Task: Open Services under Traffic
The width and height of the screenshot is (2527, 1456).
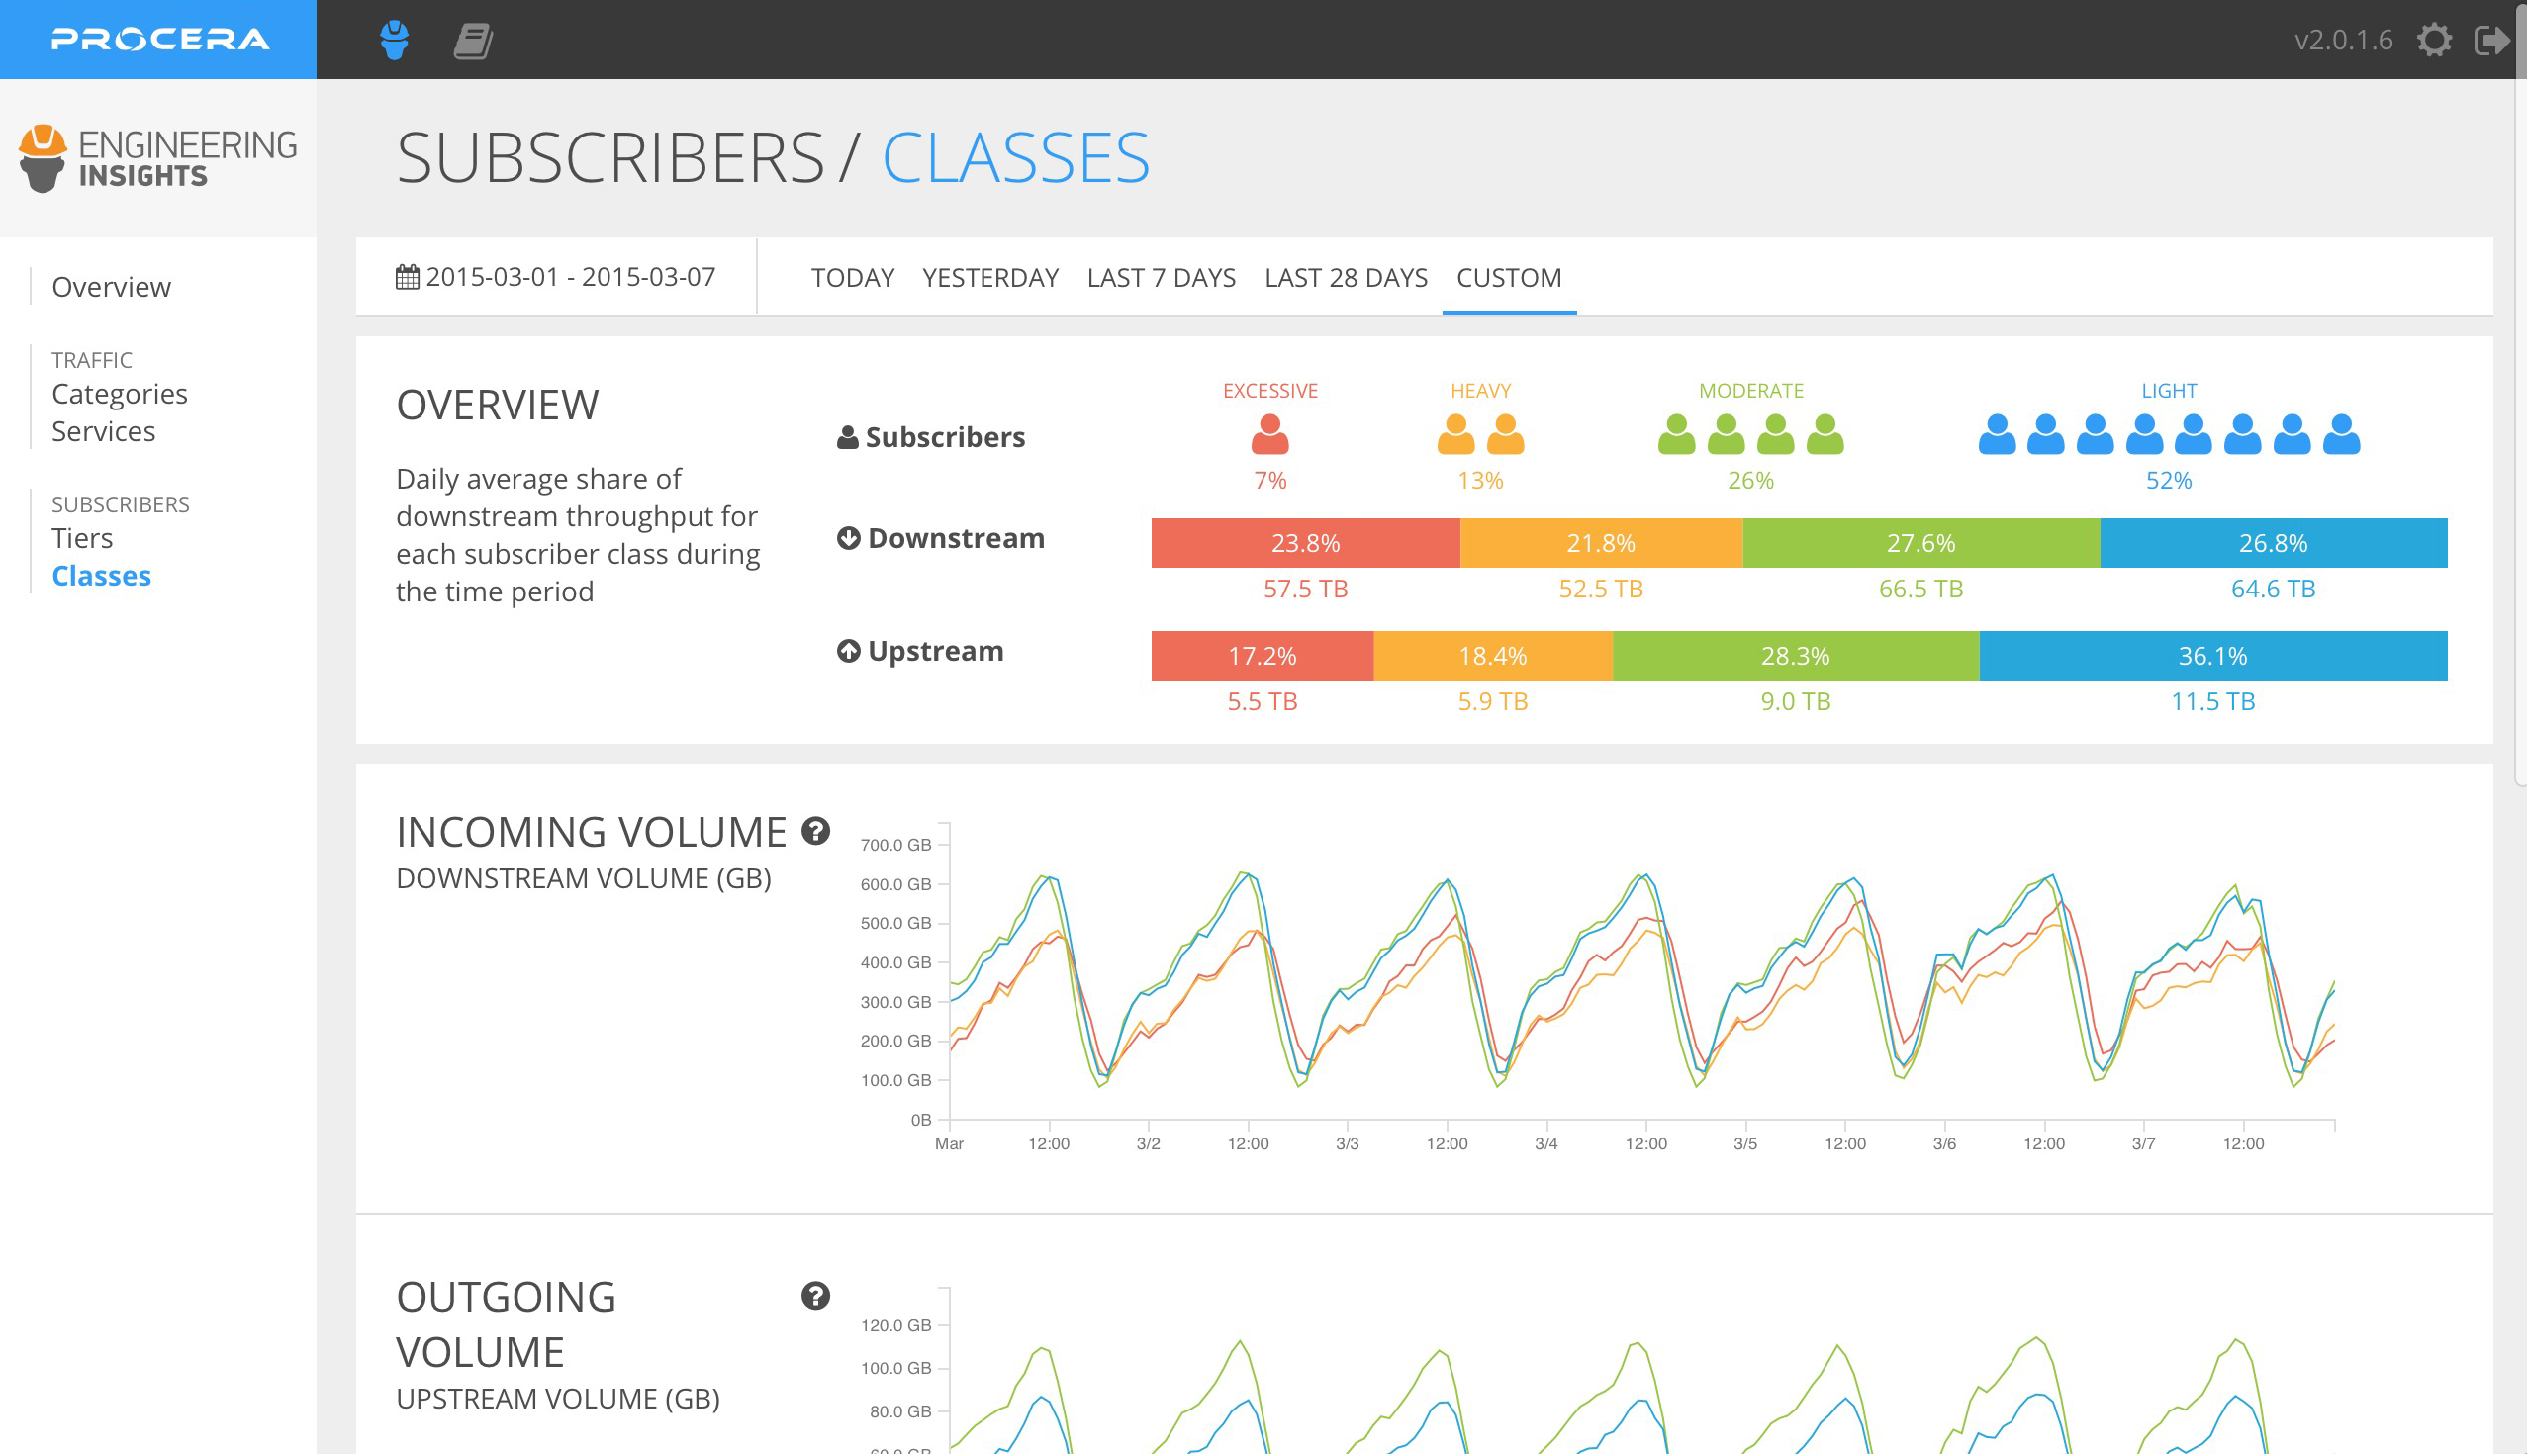Action: point(103,431)
